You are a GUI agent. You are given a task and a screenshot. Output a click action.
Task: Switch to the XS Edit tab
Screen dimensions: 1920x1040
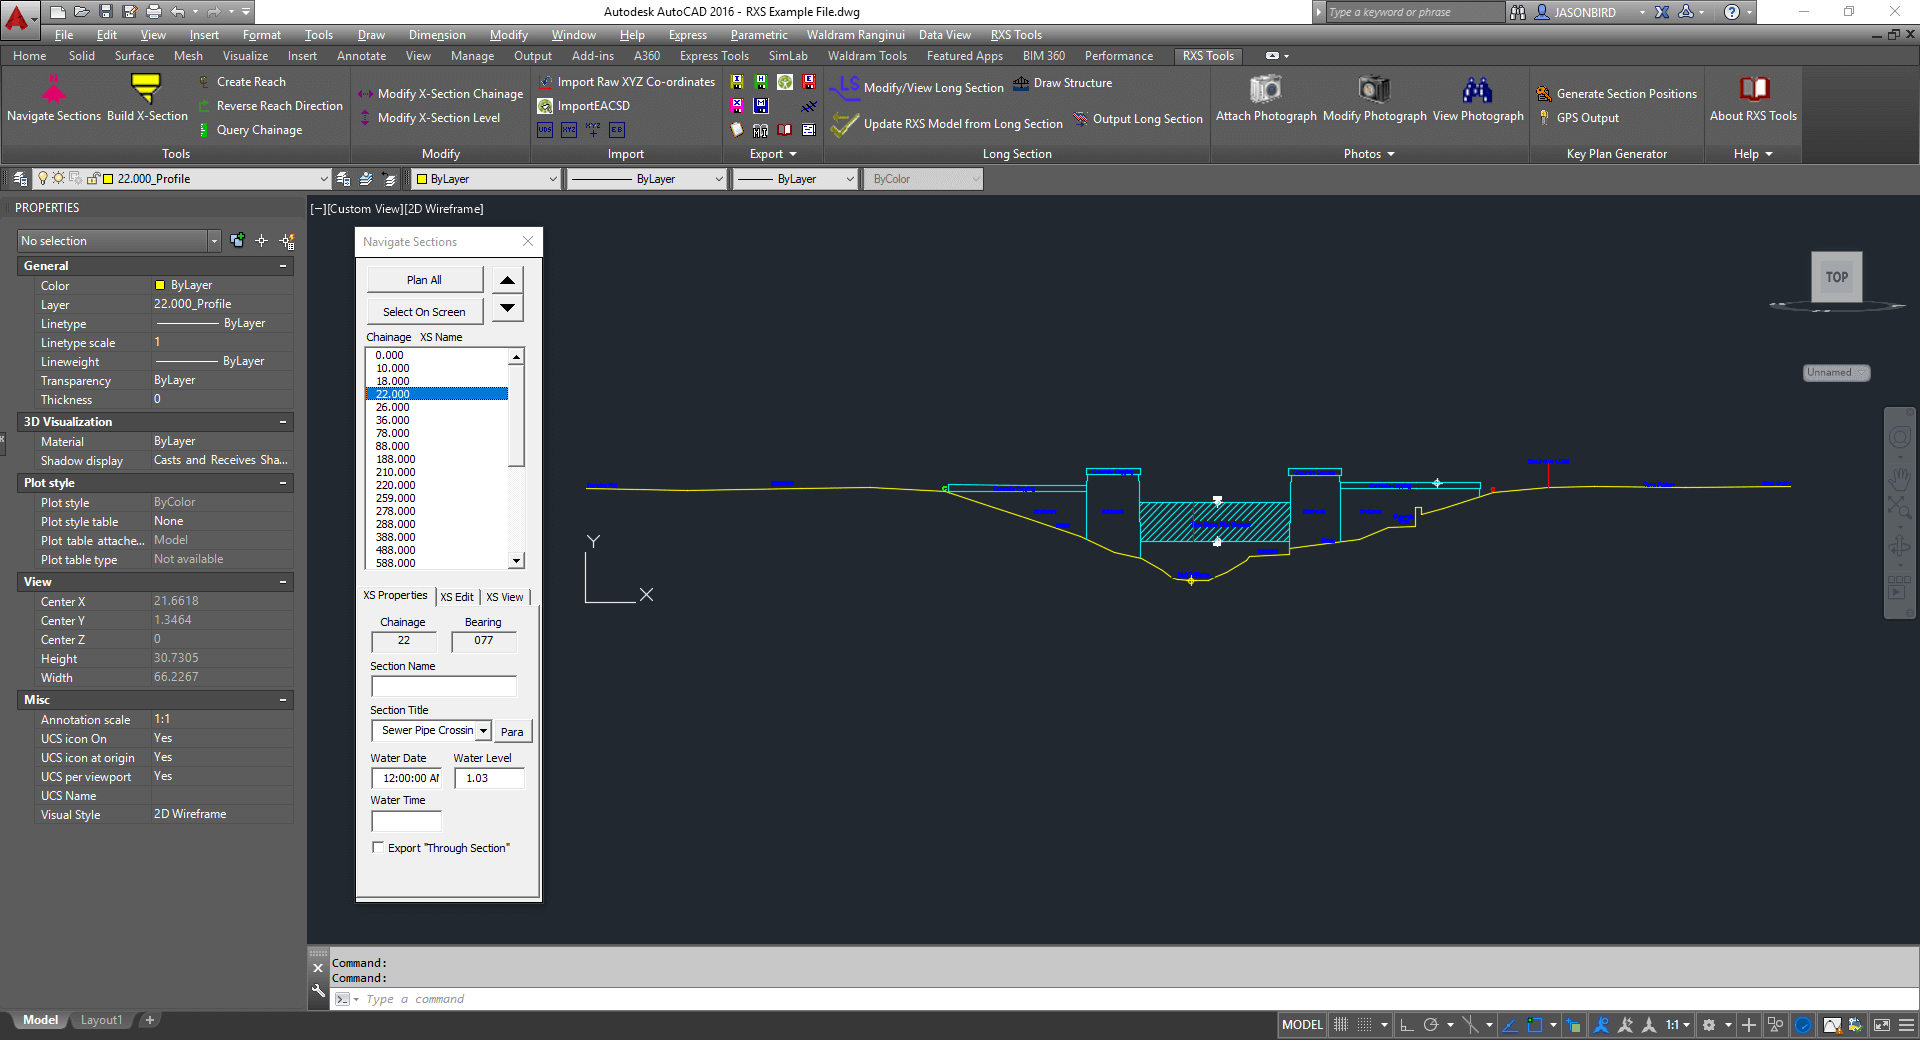click(x=457, y=597)
